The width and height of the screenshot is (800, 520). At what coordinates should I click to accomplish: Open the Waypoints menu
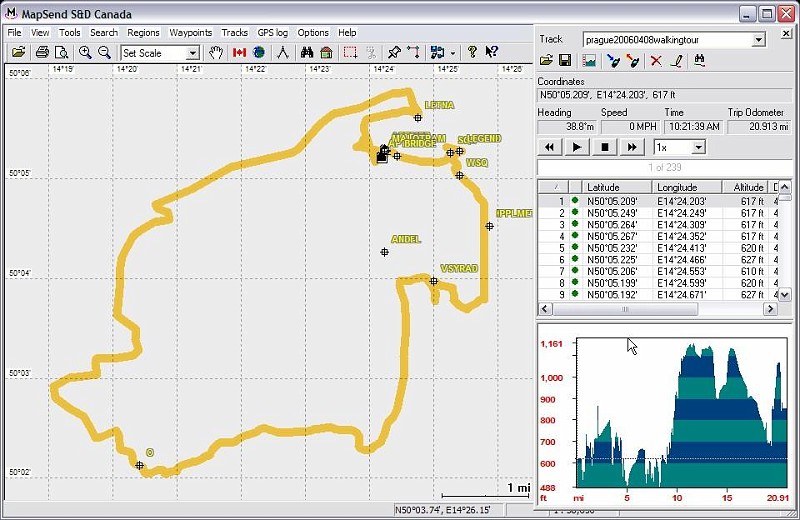(x=190, y=33)
